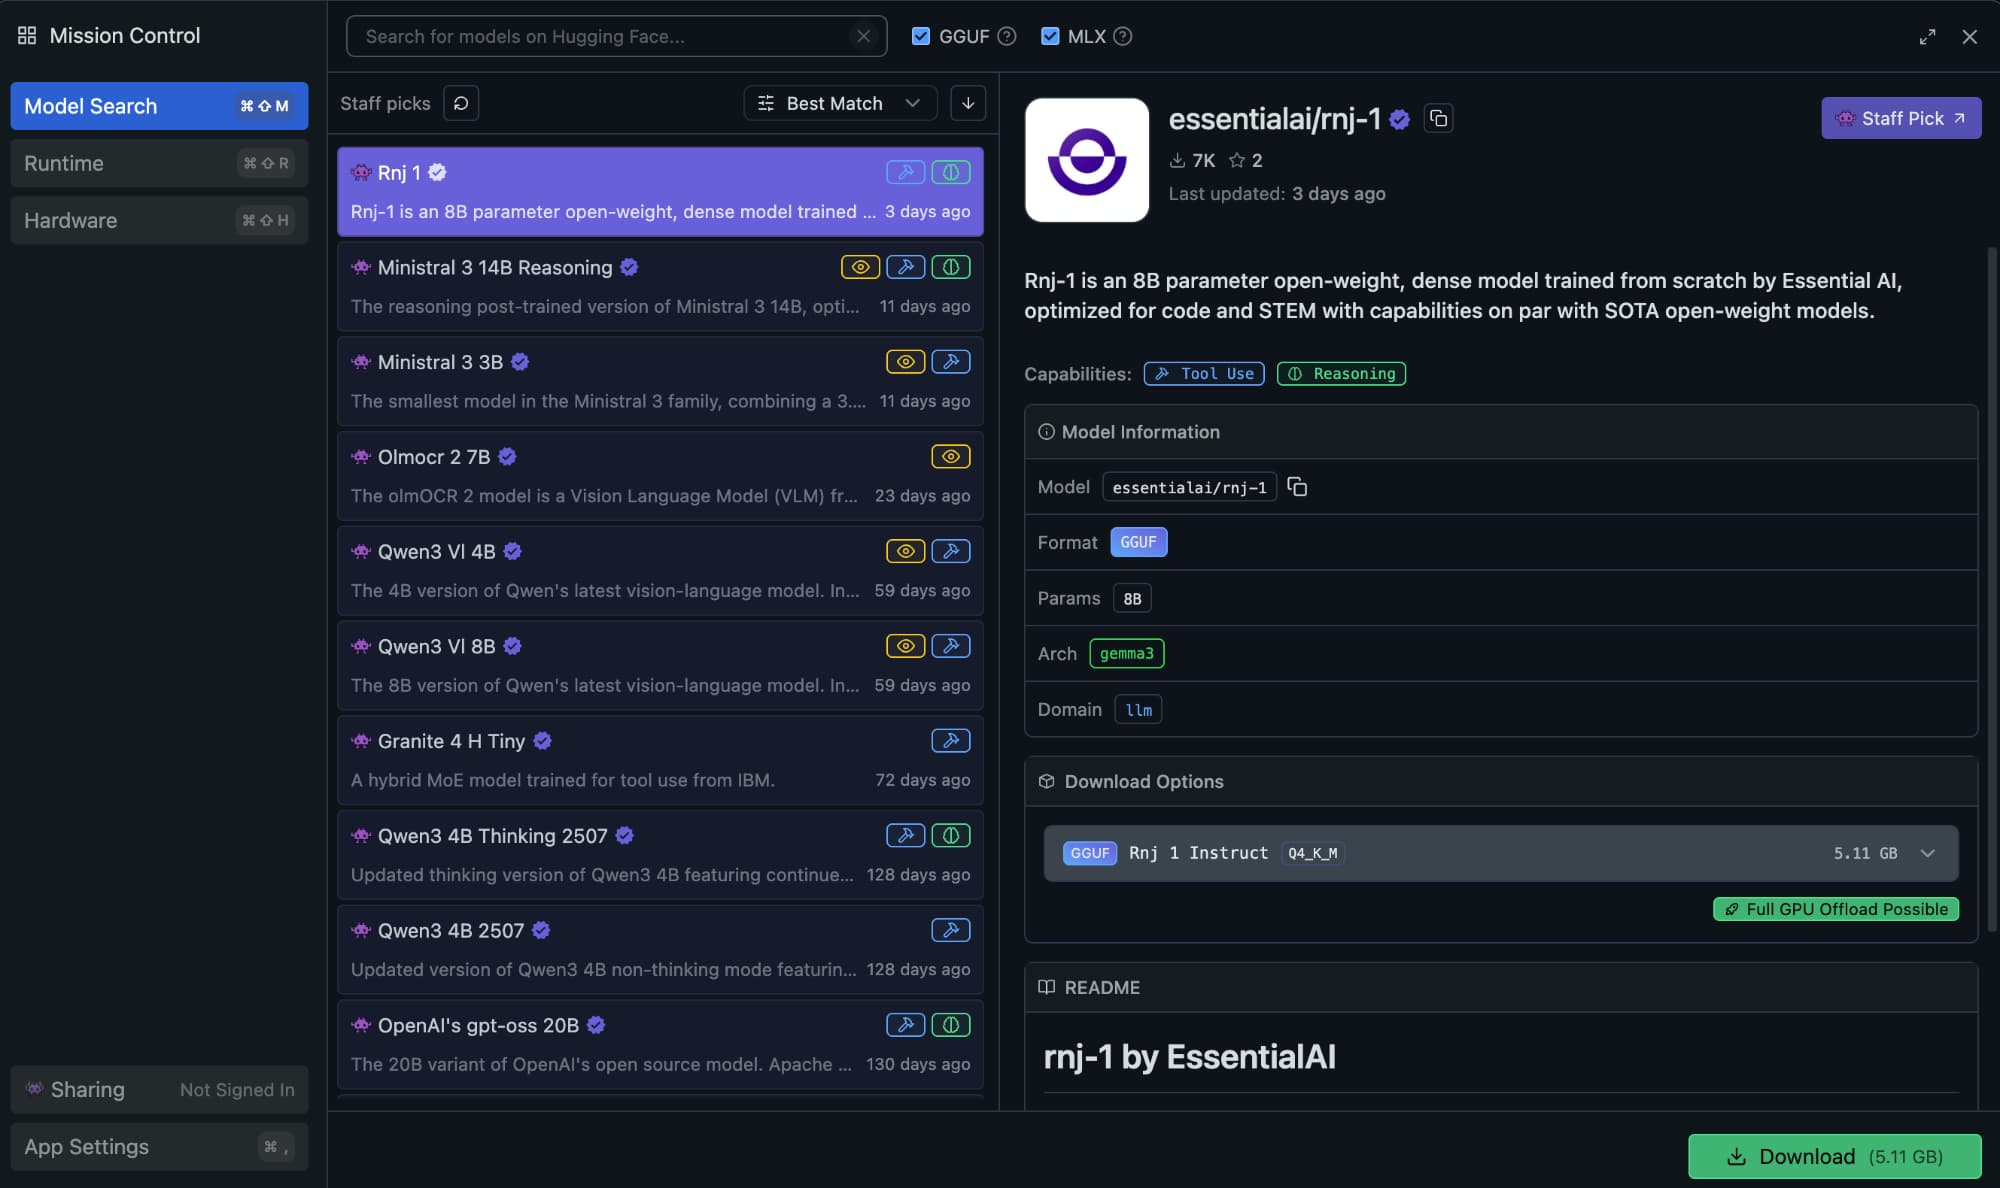Expand the Rnj 1 Instruct download option
Screen dimensions: 2000x1188
coord(1927,853)
